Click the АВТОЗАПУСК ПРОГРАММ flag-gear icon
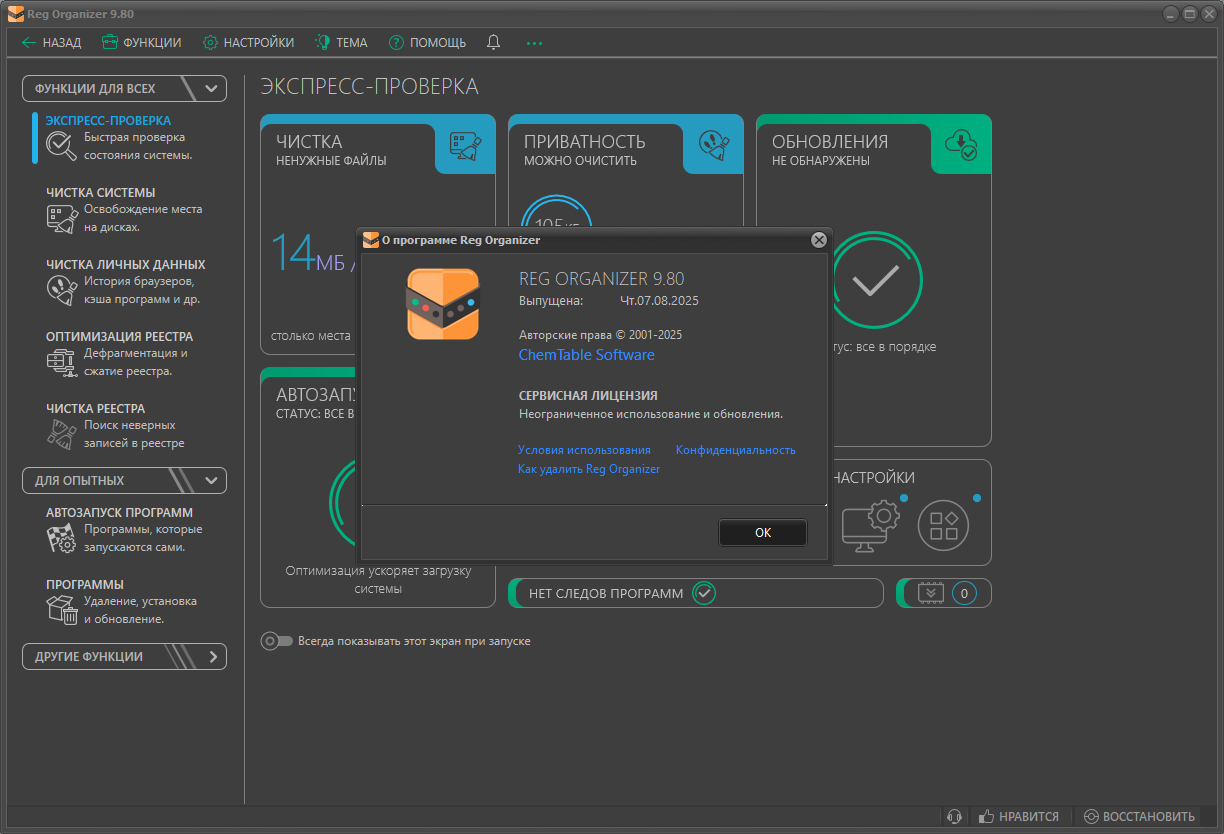This screenshot has height=834, width=1224. tap(62, 538)
